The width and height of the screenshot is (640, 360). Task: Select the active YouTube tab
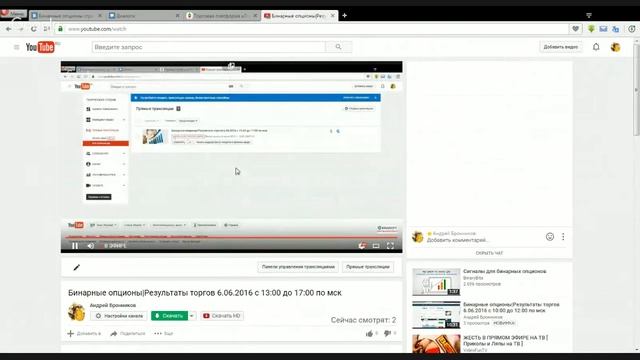pyautogui.click(x=299, y=16)
